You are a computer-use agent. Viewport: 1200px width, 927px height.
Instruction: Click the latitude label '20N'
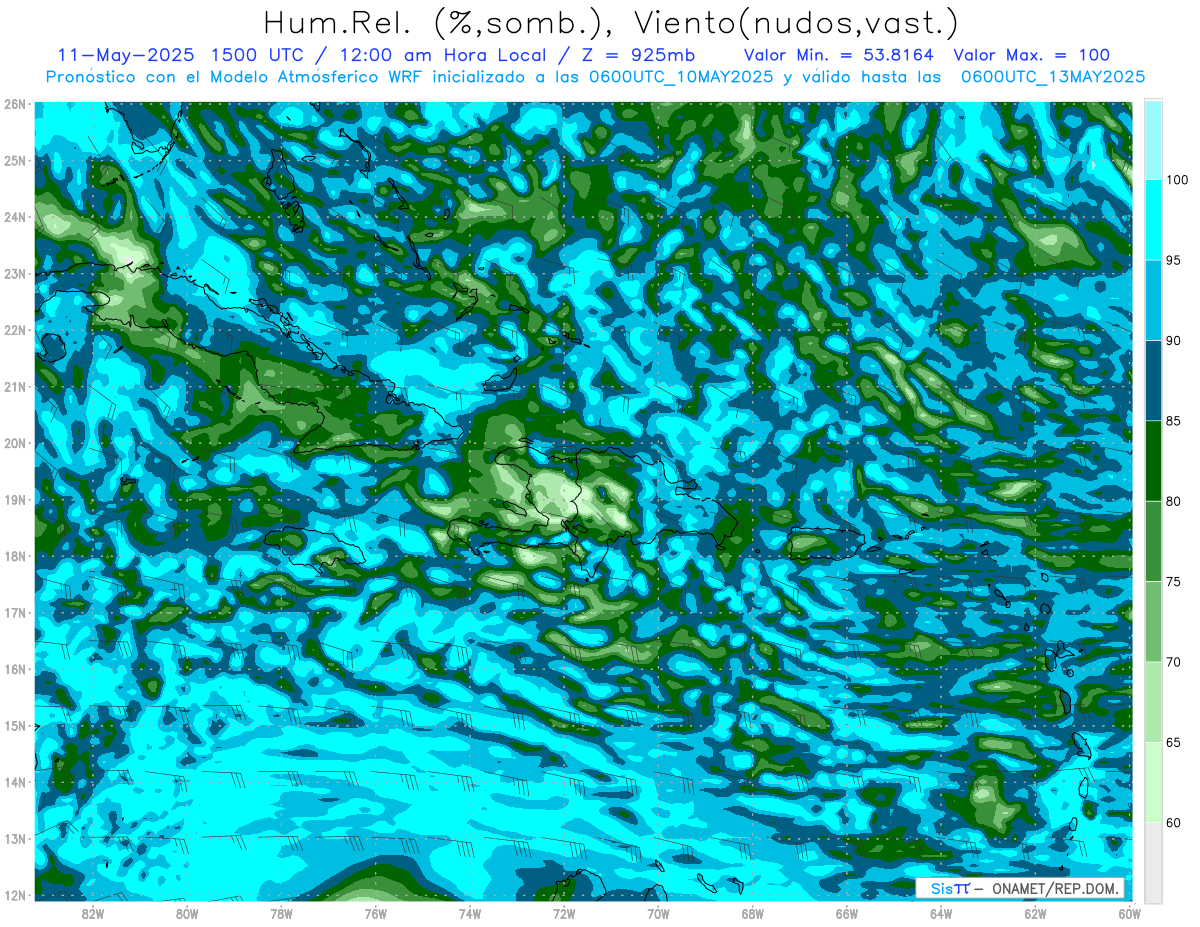click(15, 443)
